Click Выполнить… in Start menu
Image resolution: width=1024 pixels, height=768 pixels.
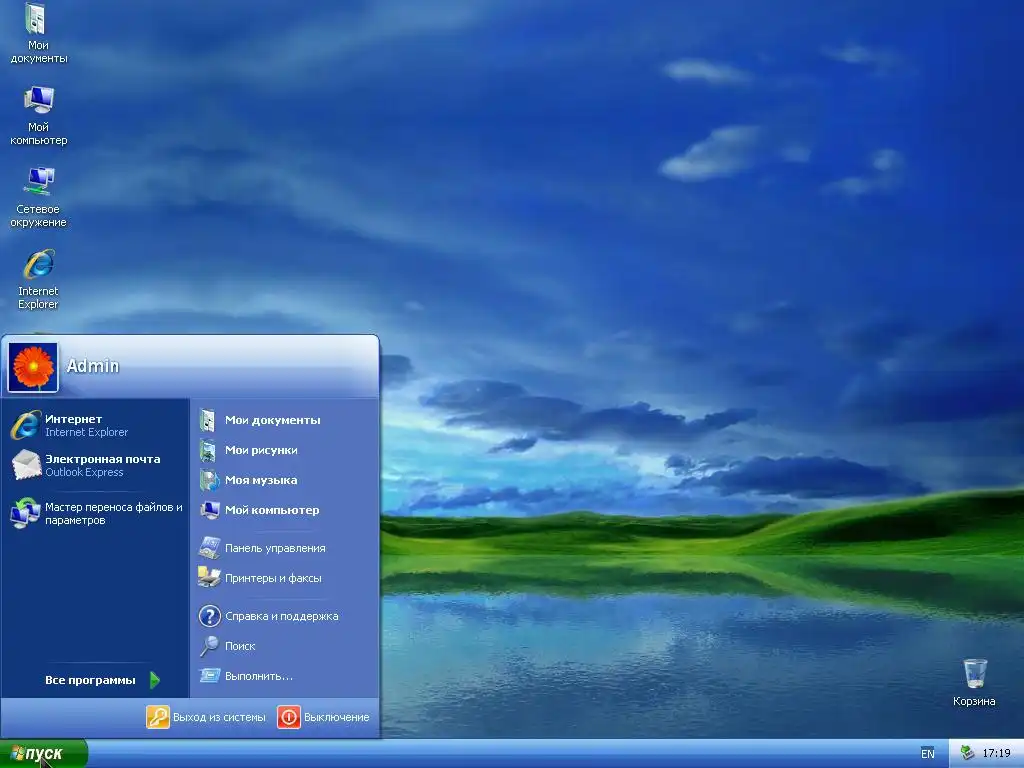(x=285, y=676)
